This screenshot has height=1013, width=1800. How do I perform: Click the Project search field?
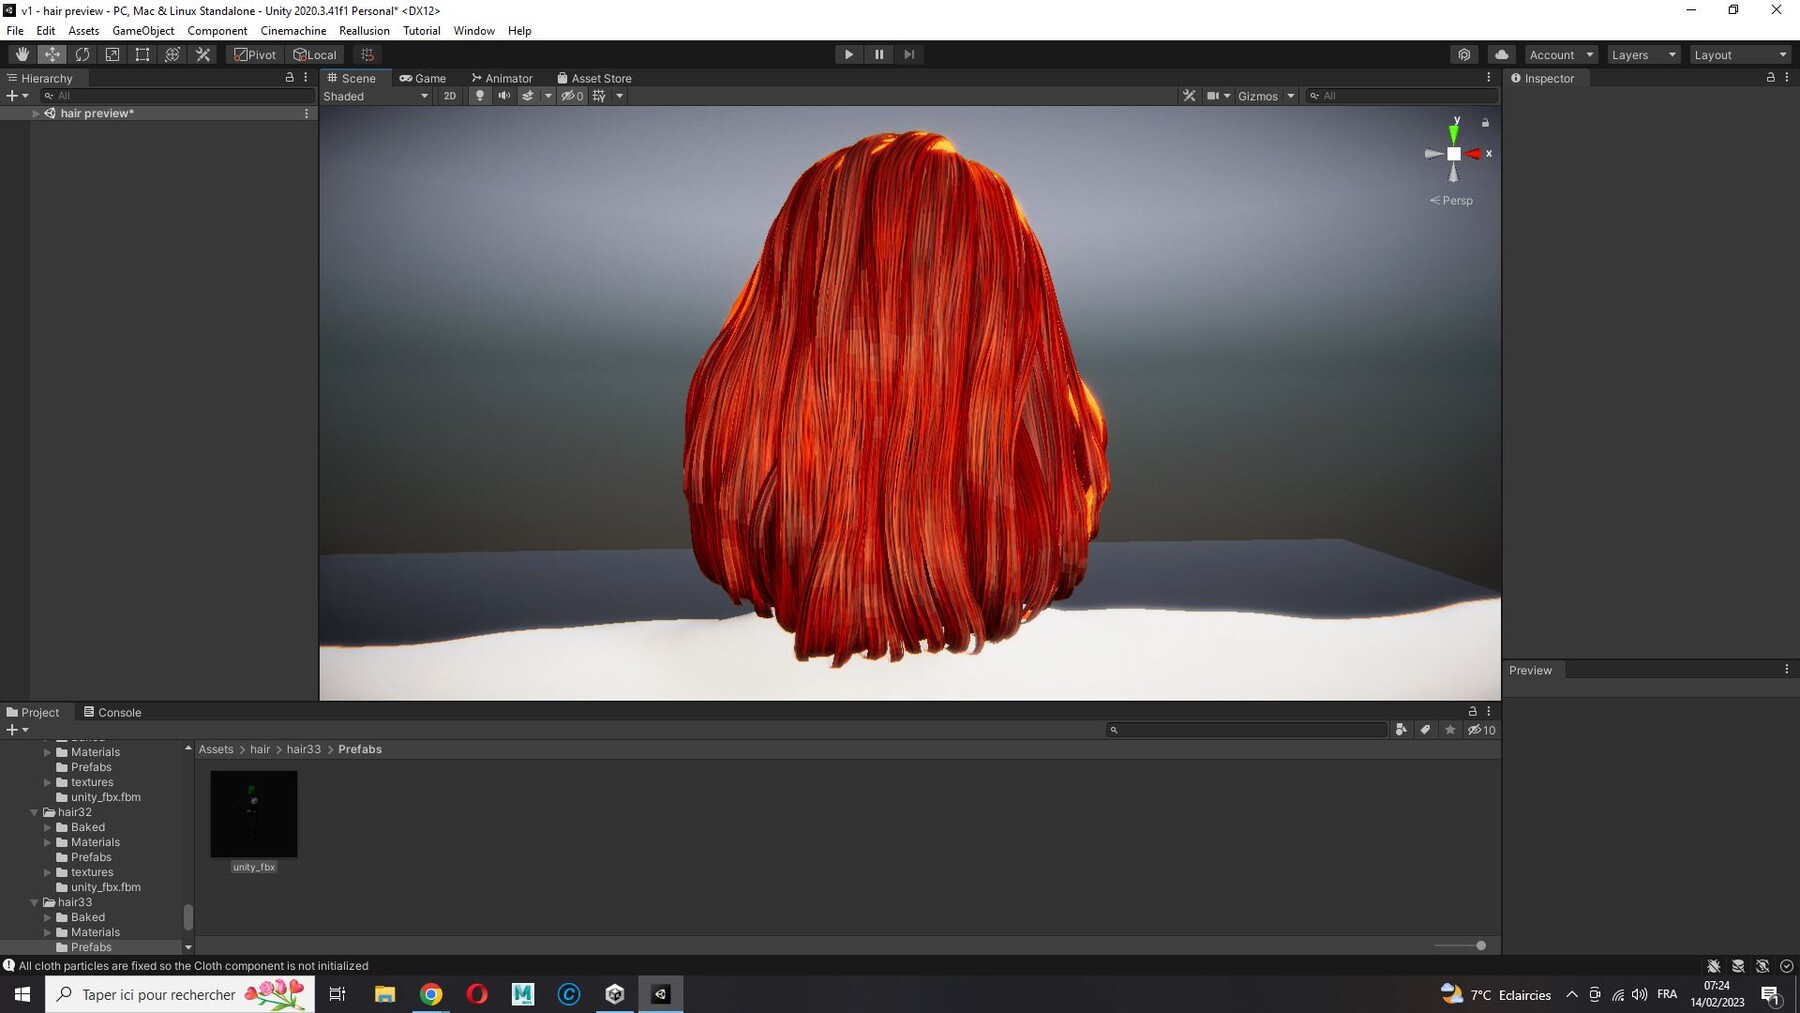click(1246, 730)
